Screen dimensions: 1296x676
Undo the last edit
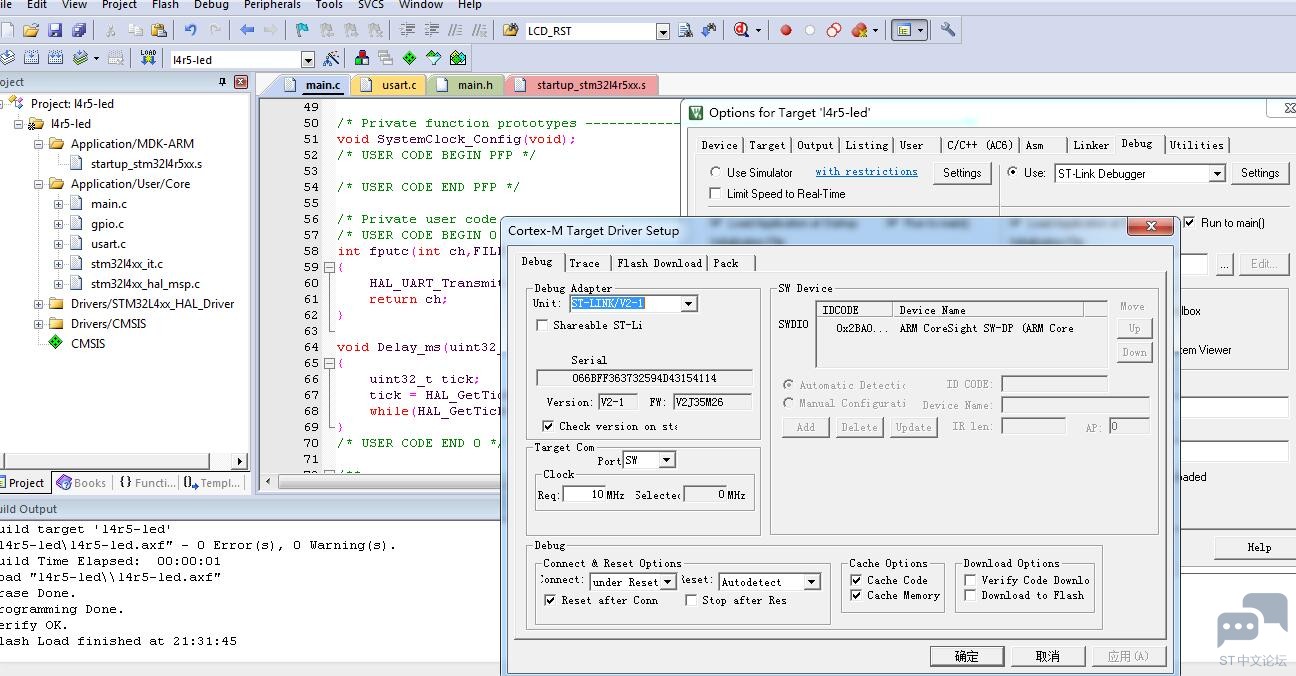(190, 30)
